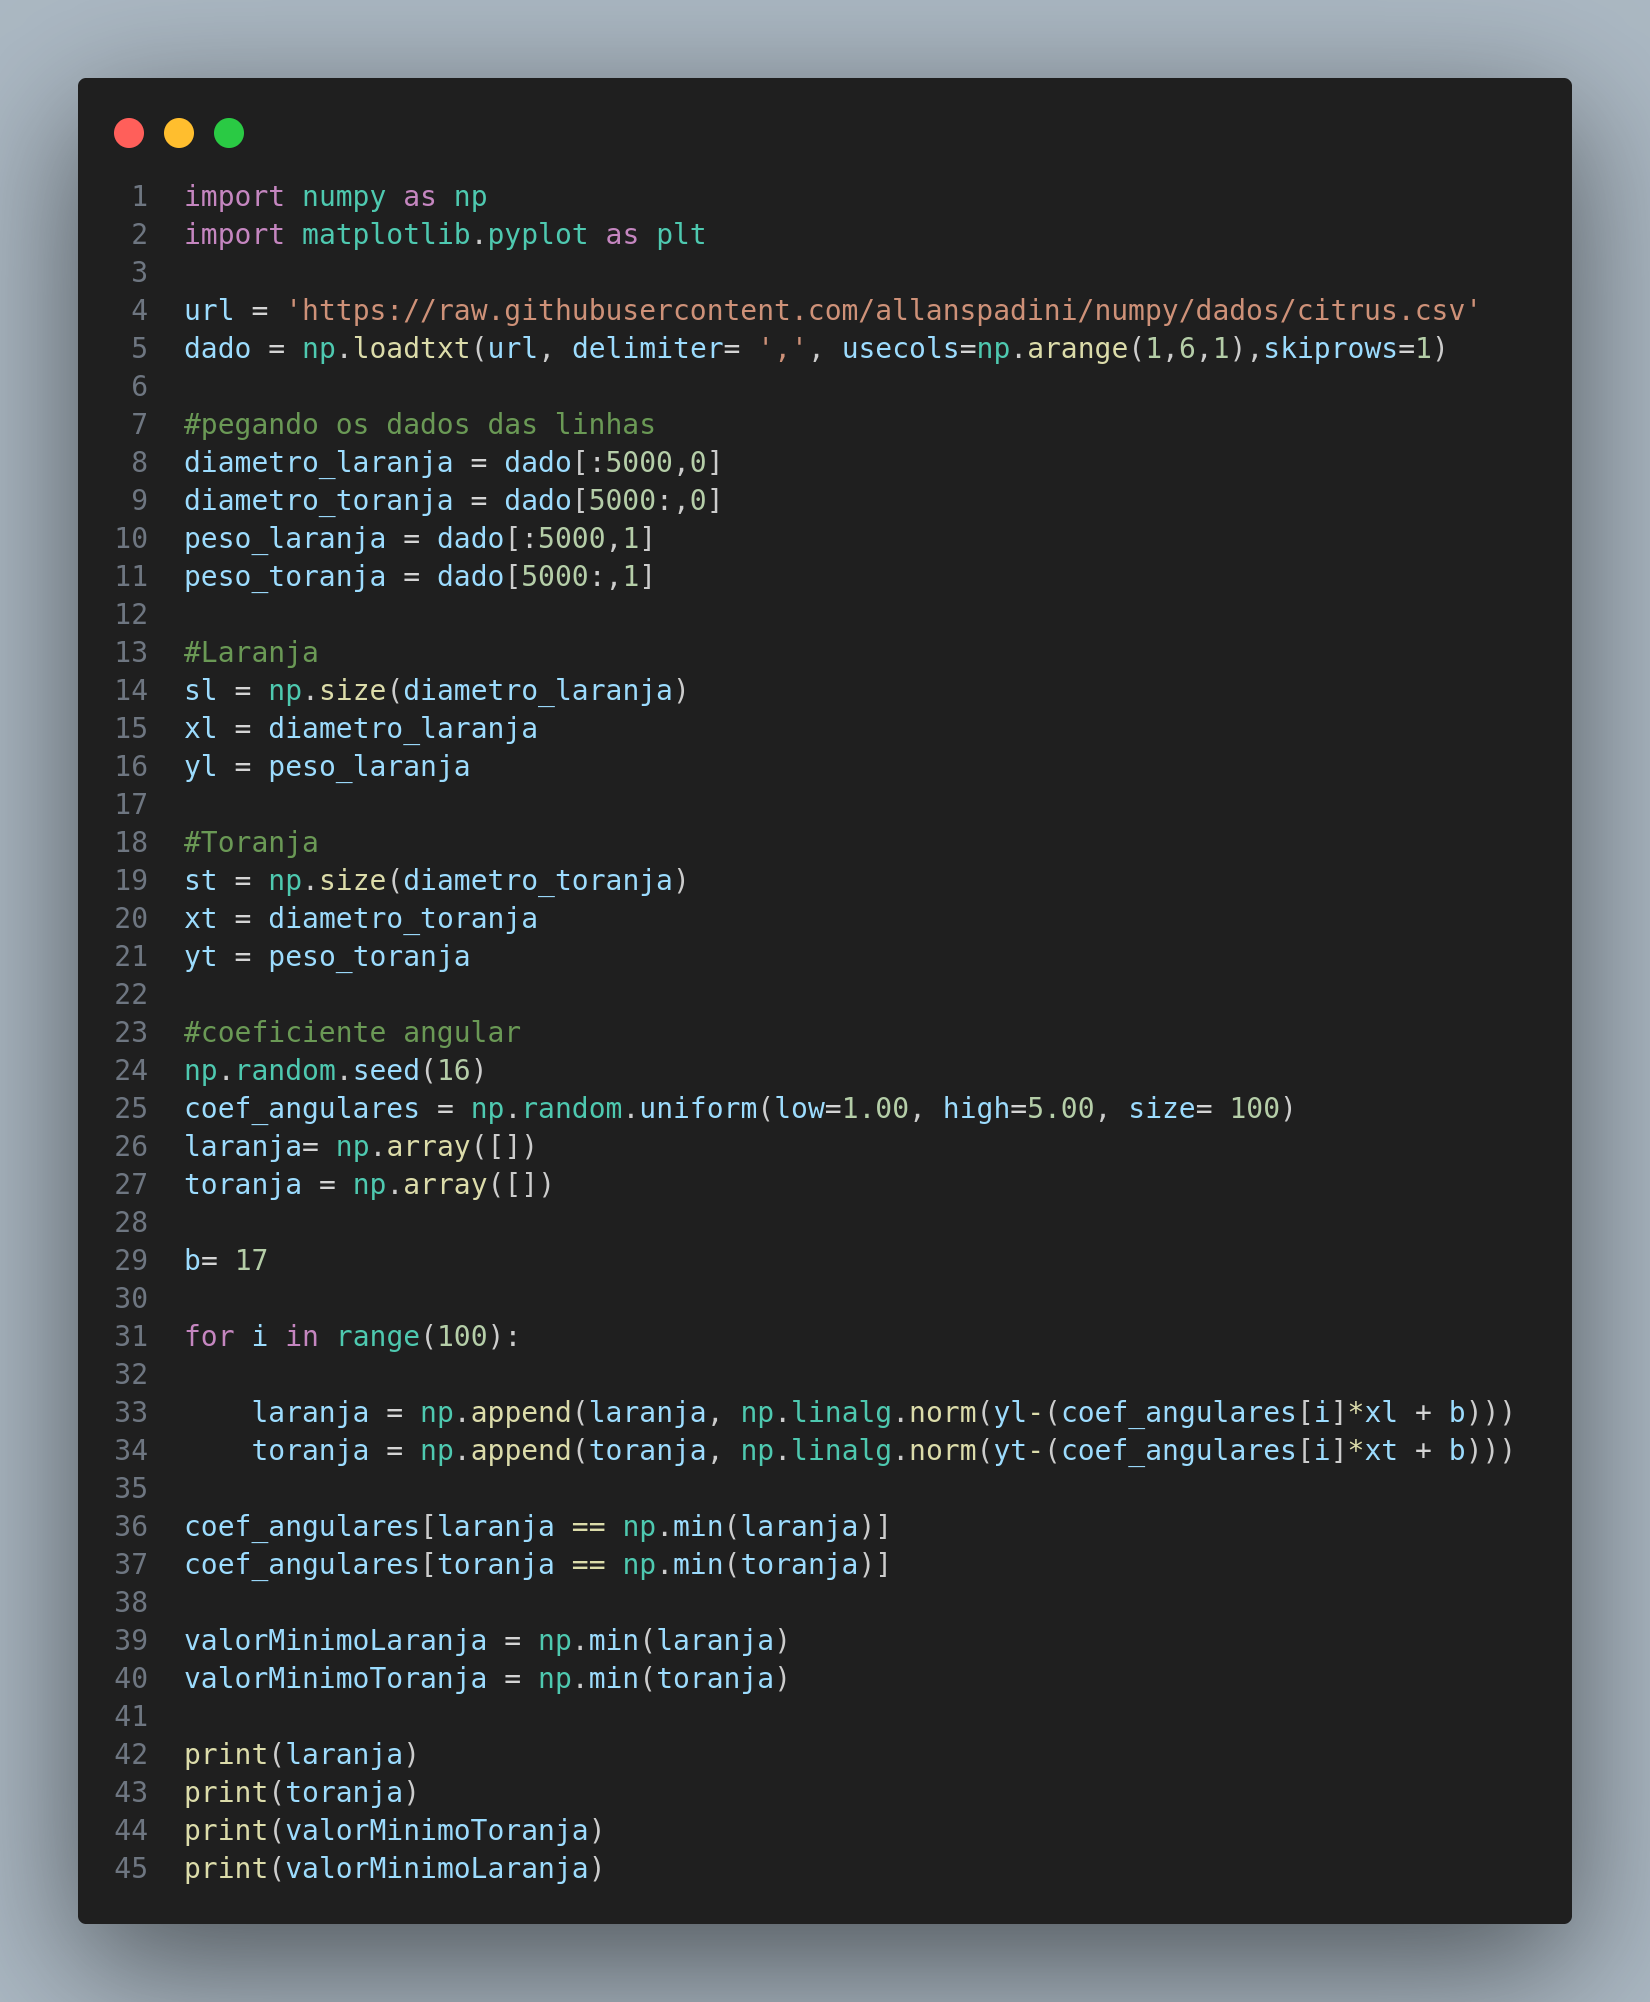The height and width of the screenshot is (2002, 1650).
Task: Click 'print(toranja)' line
Action: (302, 1793)
